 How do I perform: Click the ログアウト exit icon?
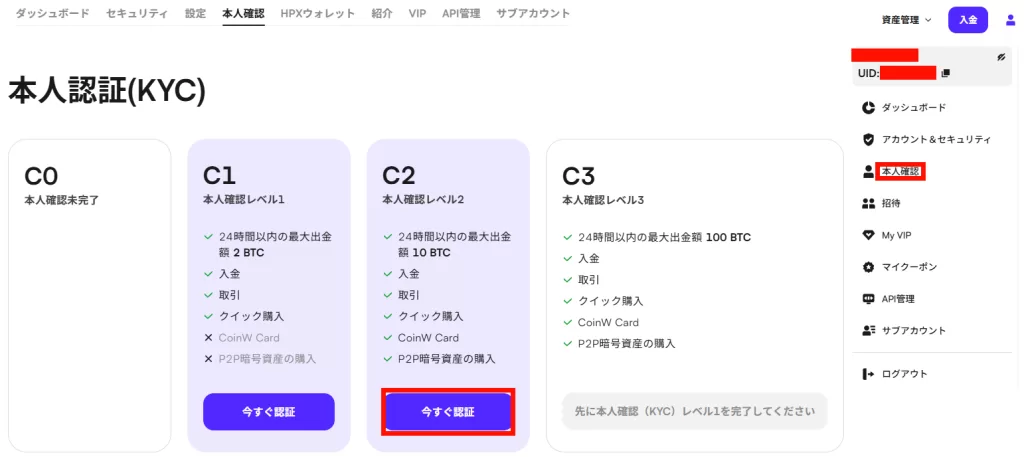868,374
